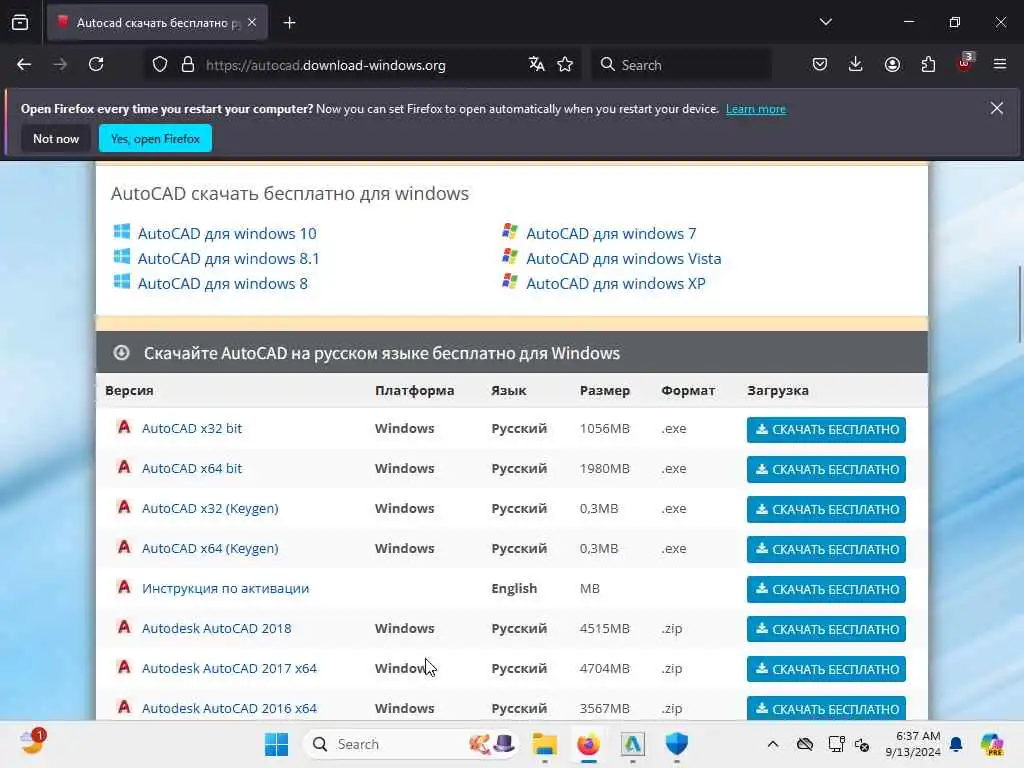The width and height of the screenshot is (1024, 768).
Task: Go back to the previous page
Action: point(24,65)
